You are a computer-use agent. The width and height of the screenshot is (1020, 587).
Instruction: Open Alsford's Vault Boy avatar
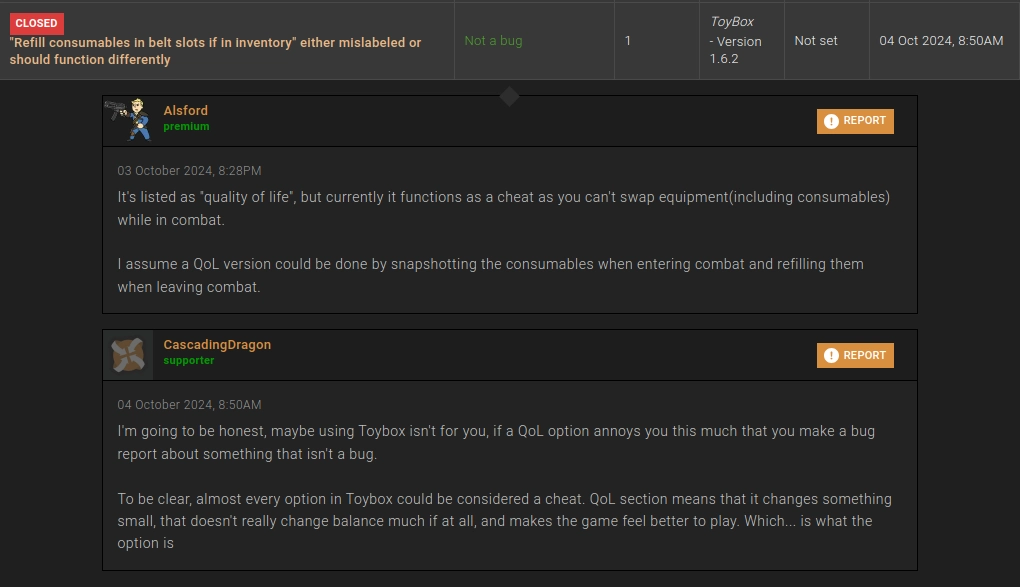click(128, 120)
